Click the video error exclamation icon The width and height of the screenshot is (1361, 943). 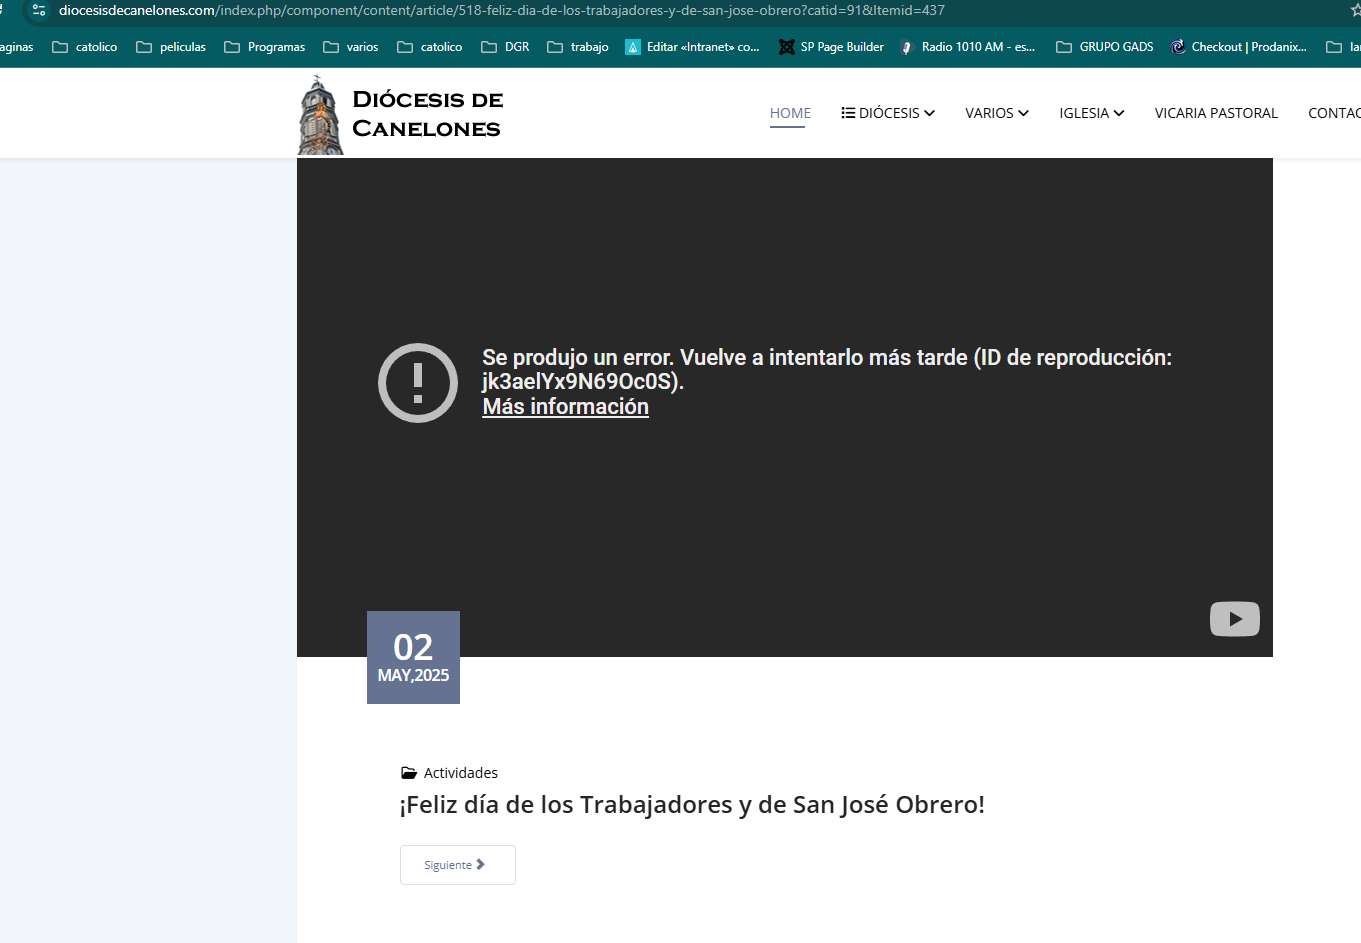pos(418,382)
